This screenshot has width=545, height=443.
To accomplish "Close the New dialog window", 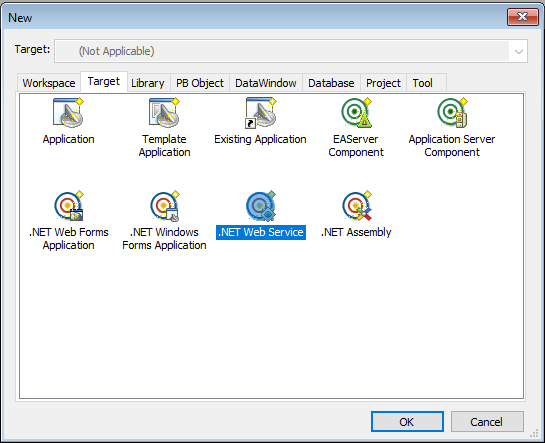I will pos(523,17).
